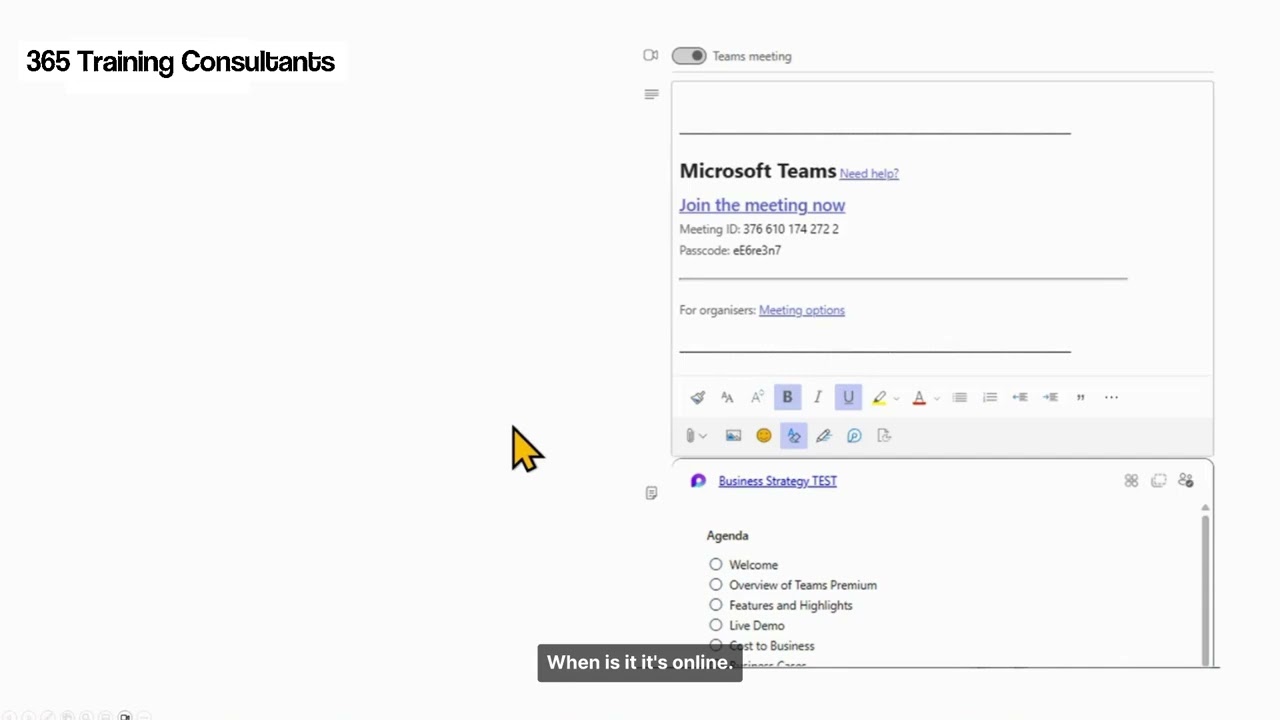This screenshot has width=1280, height=720.
Task: Apply yellow text highlight color
Action: point(879,397)
